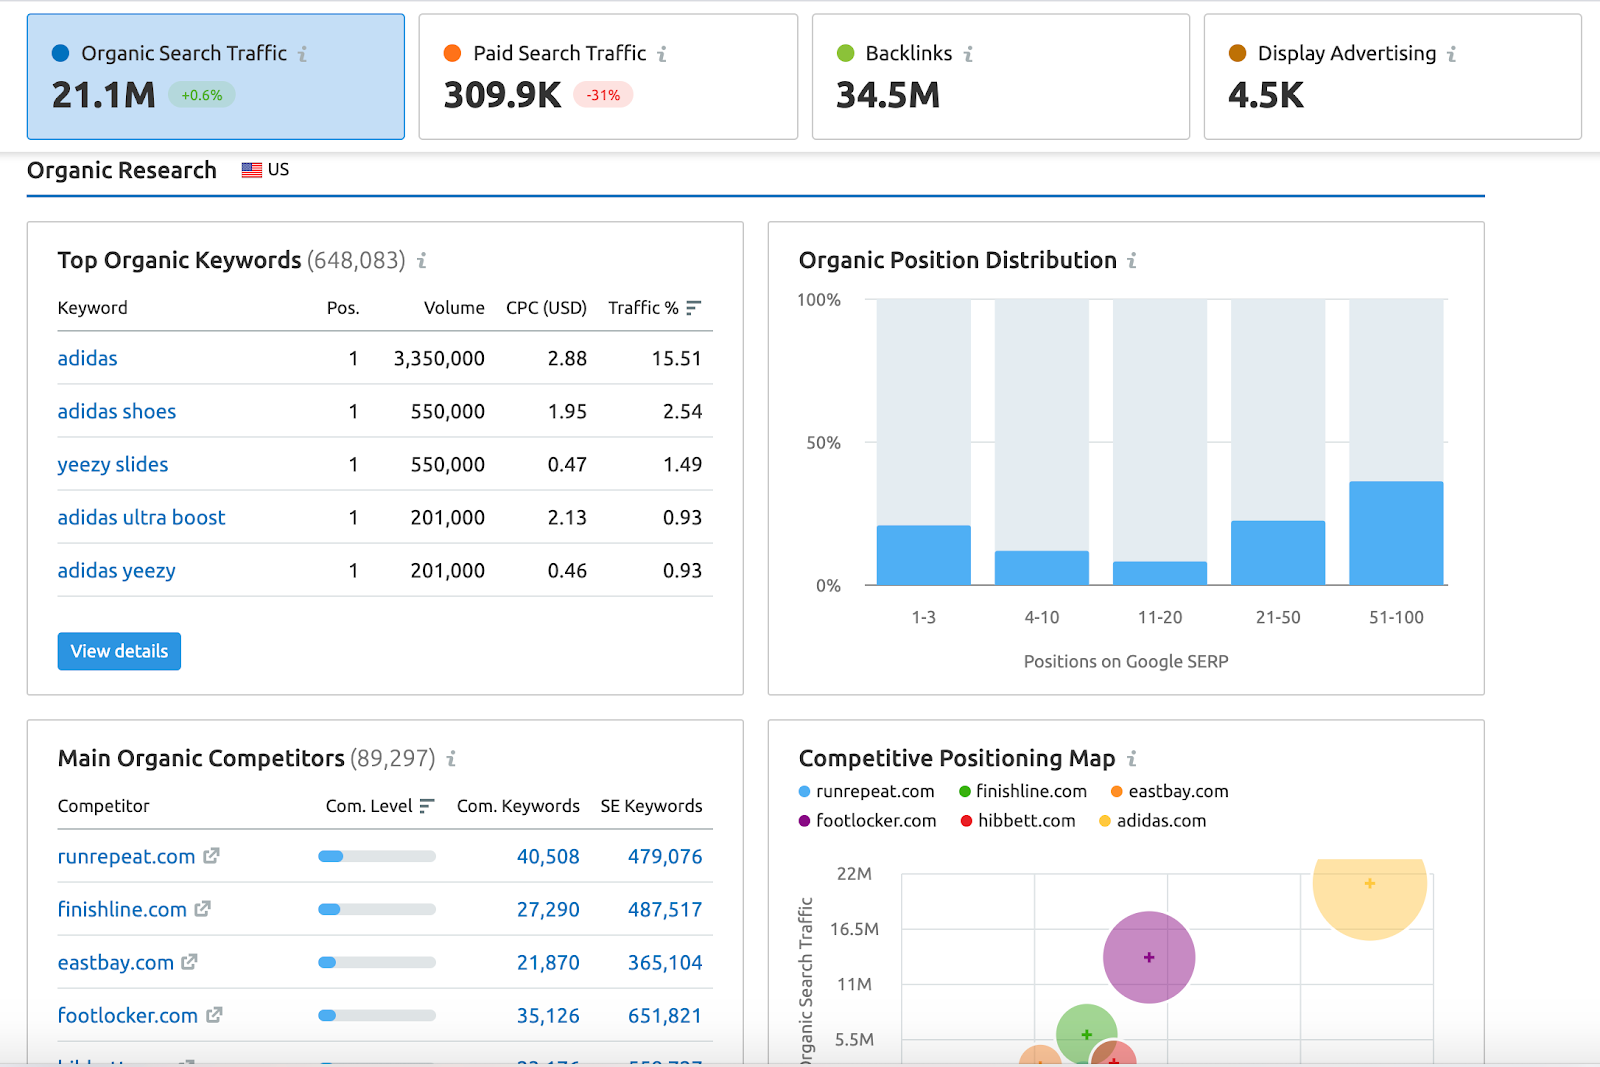Click common keywords value 21,870

[548, 962]
